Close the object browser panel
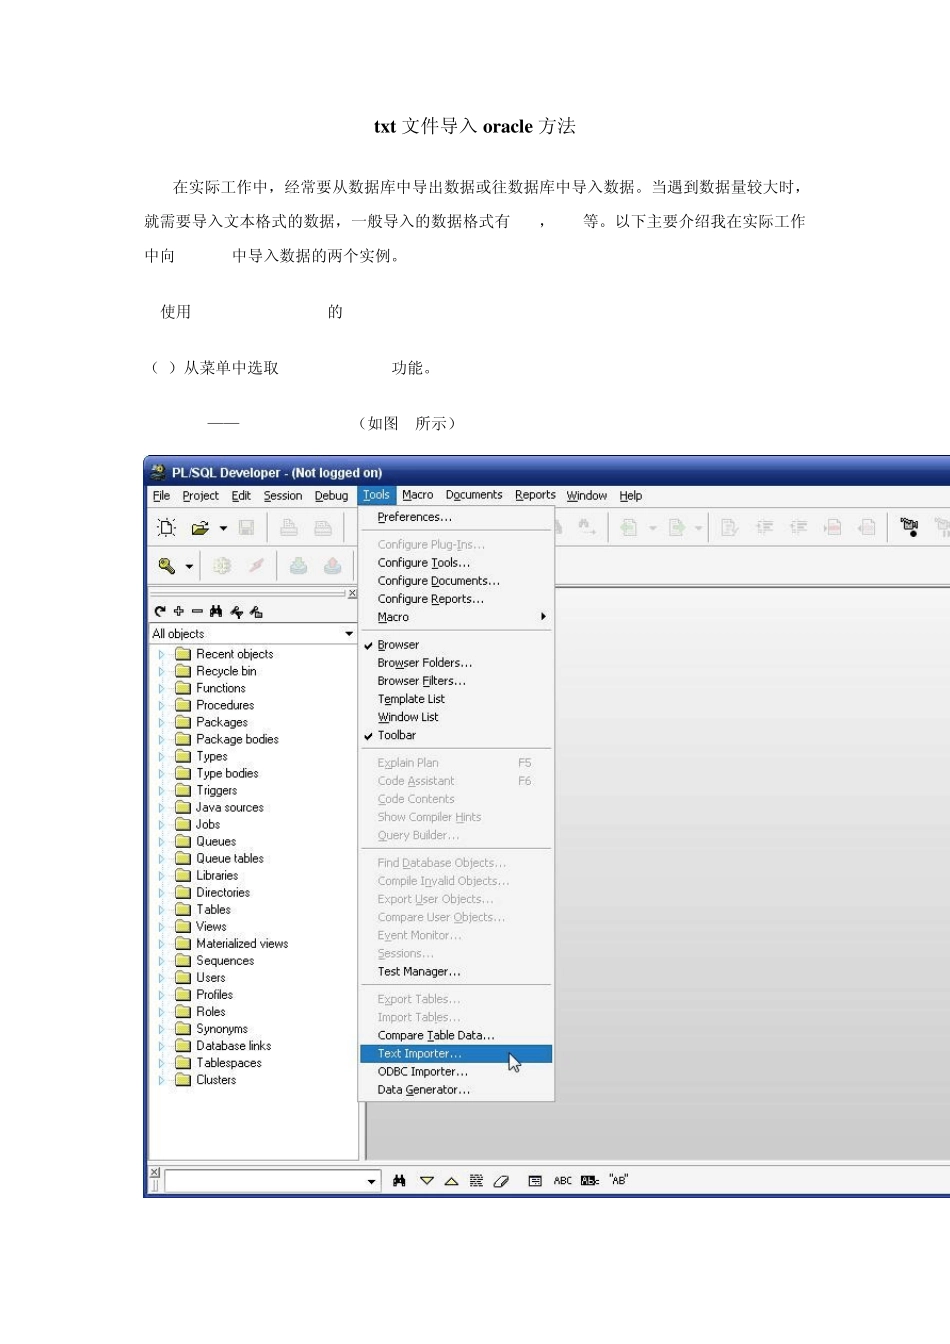Screen dimensions: 950x1344 (x=352, y=594)
